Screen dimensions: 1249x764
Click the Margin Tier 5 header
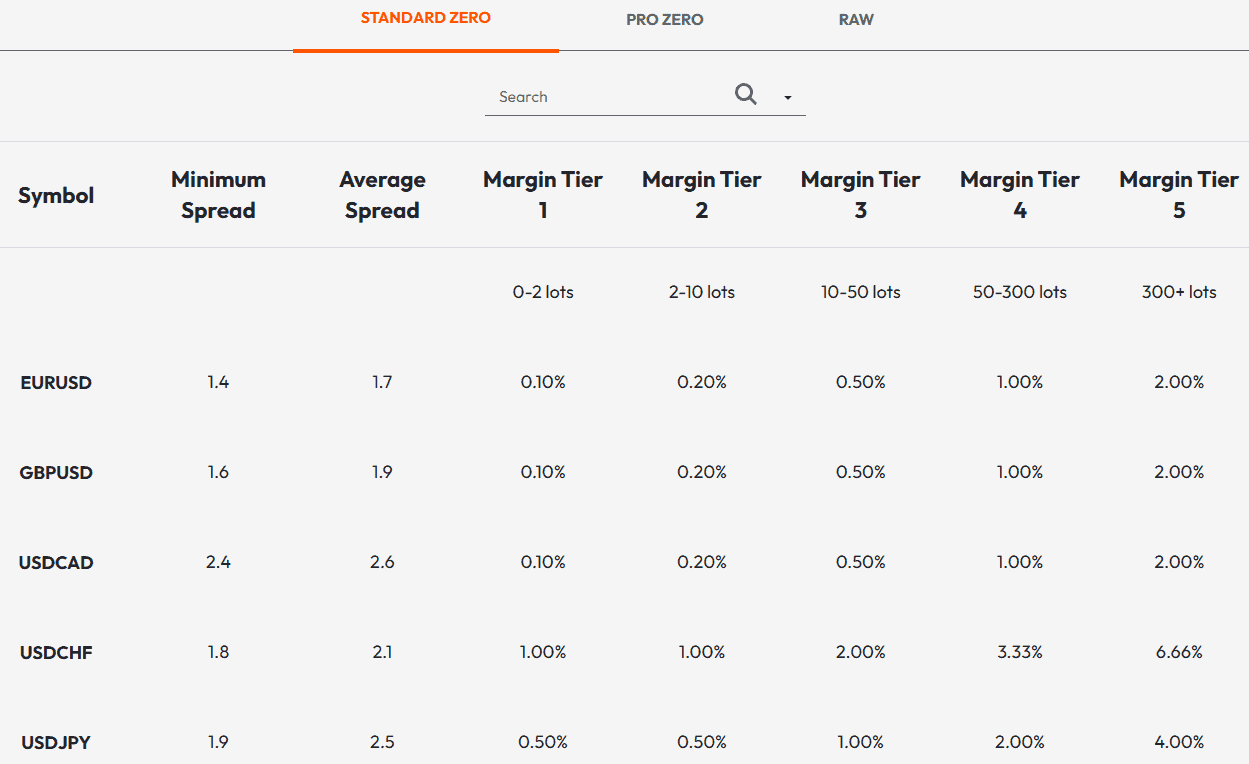(1179, 195)
